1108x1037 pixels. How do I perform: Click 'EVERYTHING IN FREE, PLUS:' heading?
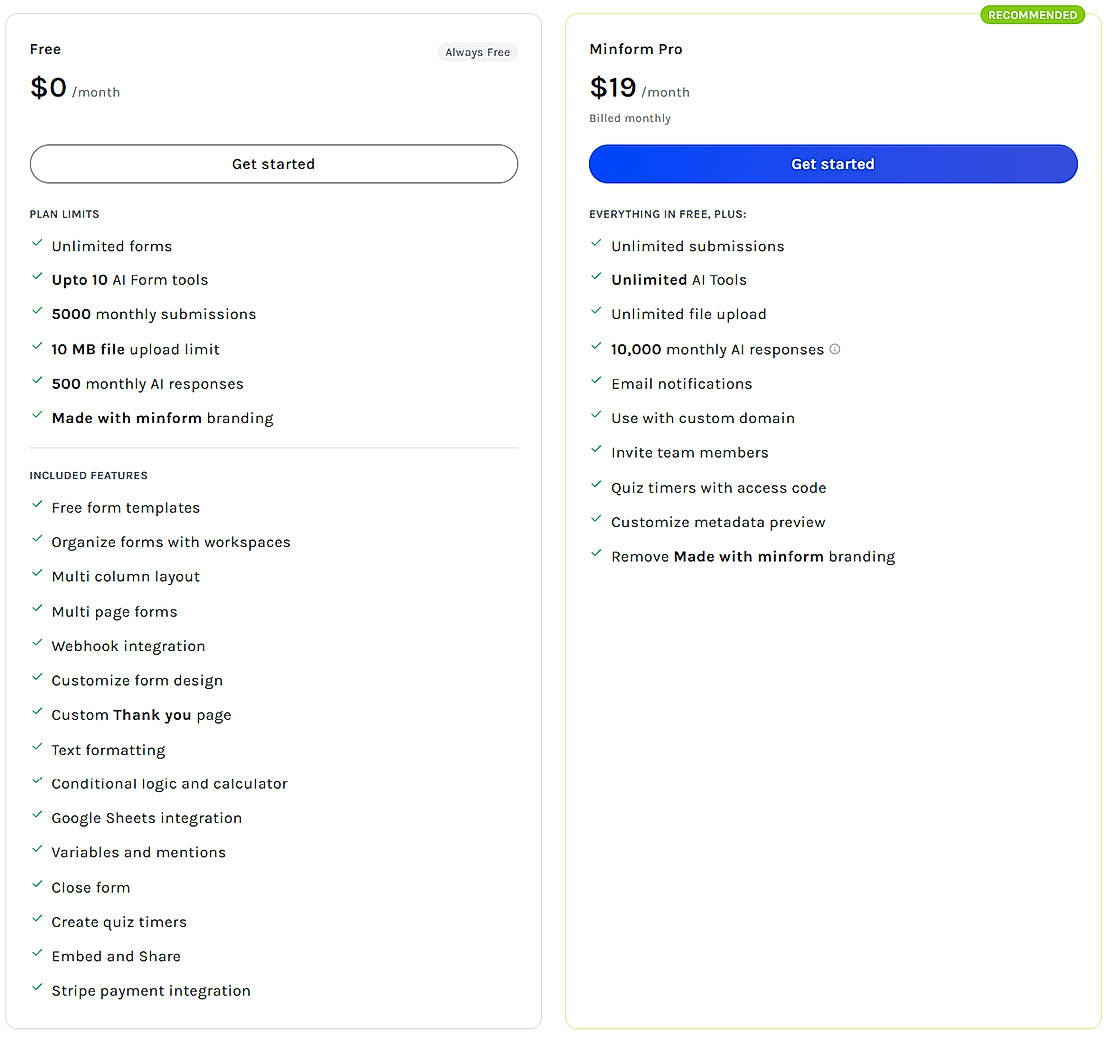coord(668,214)
